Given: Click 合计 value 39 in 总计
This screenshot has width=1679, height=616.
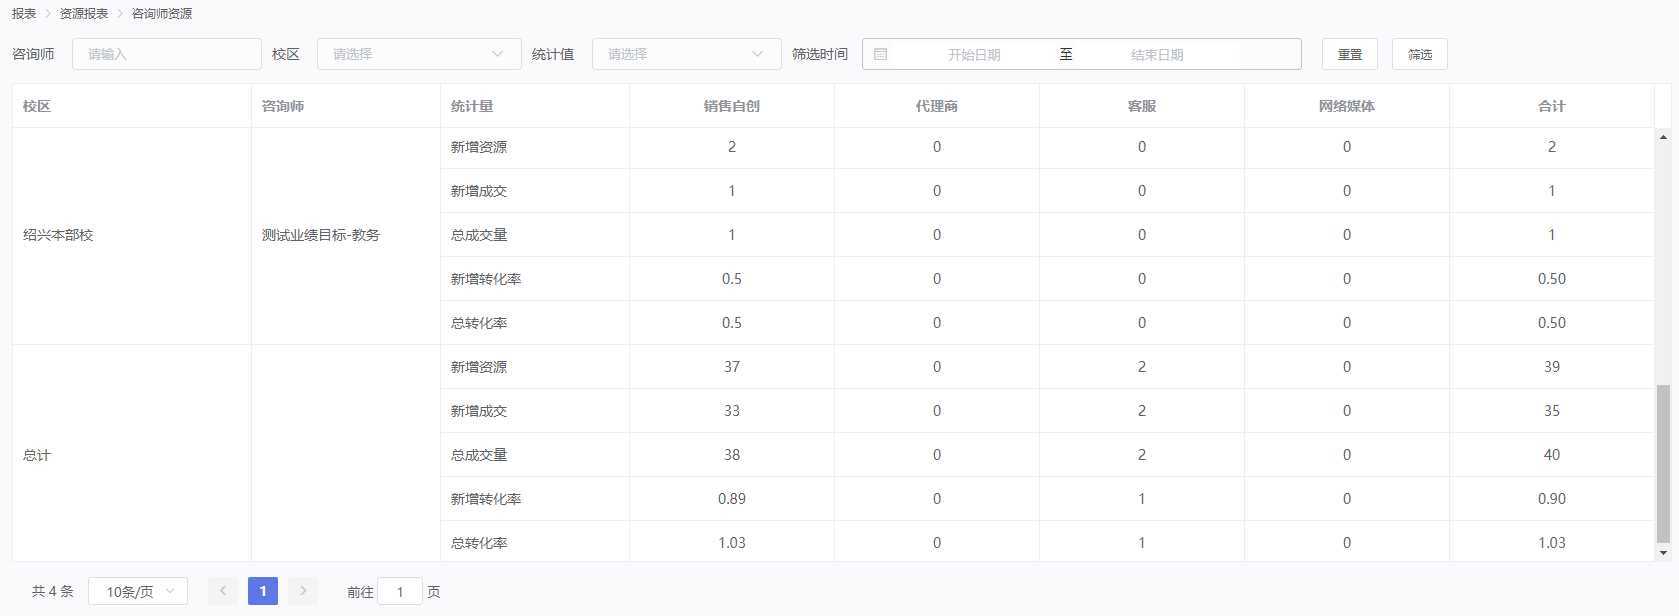Looking at the screenshot, I should tap(1552, 367).
